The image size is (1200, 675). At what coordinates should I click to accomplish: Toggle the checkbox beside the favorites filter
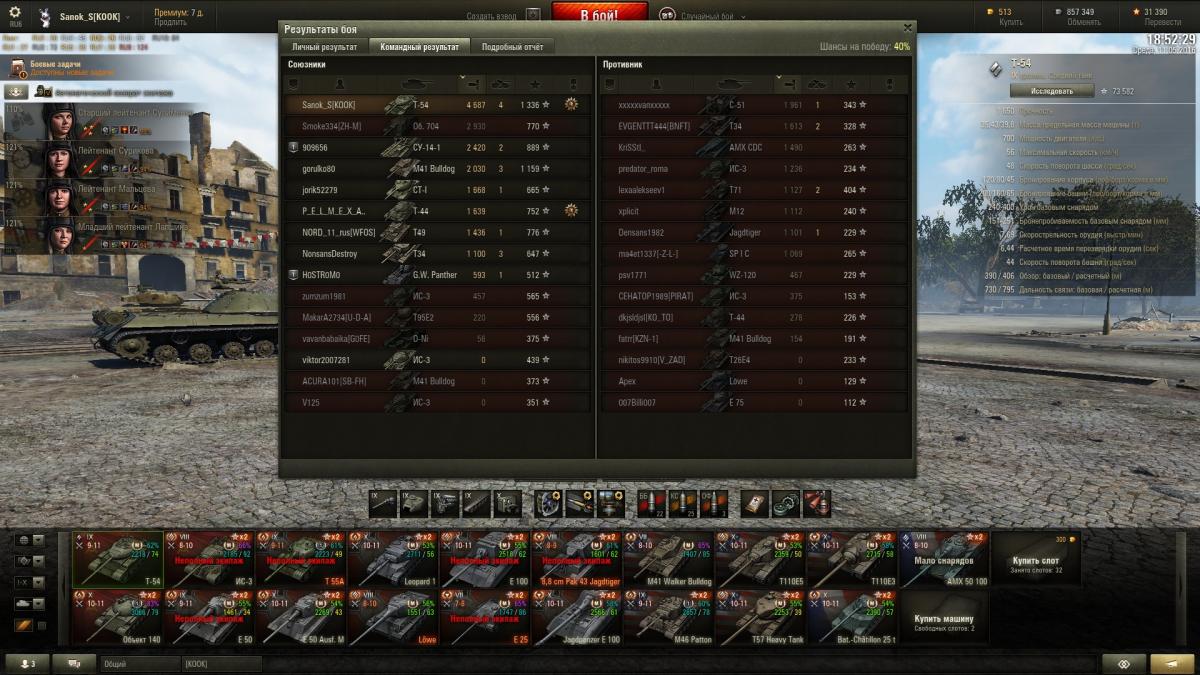click(x=40, y=625)
